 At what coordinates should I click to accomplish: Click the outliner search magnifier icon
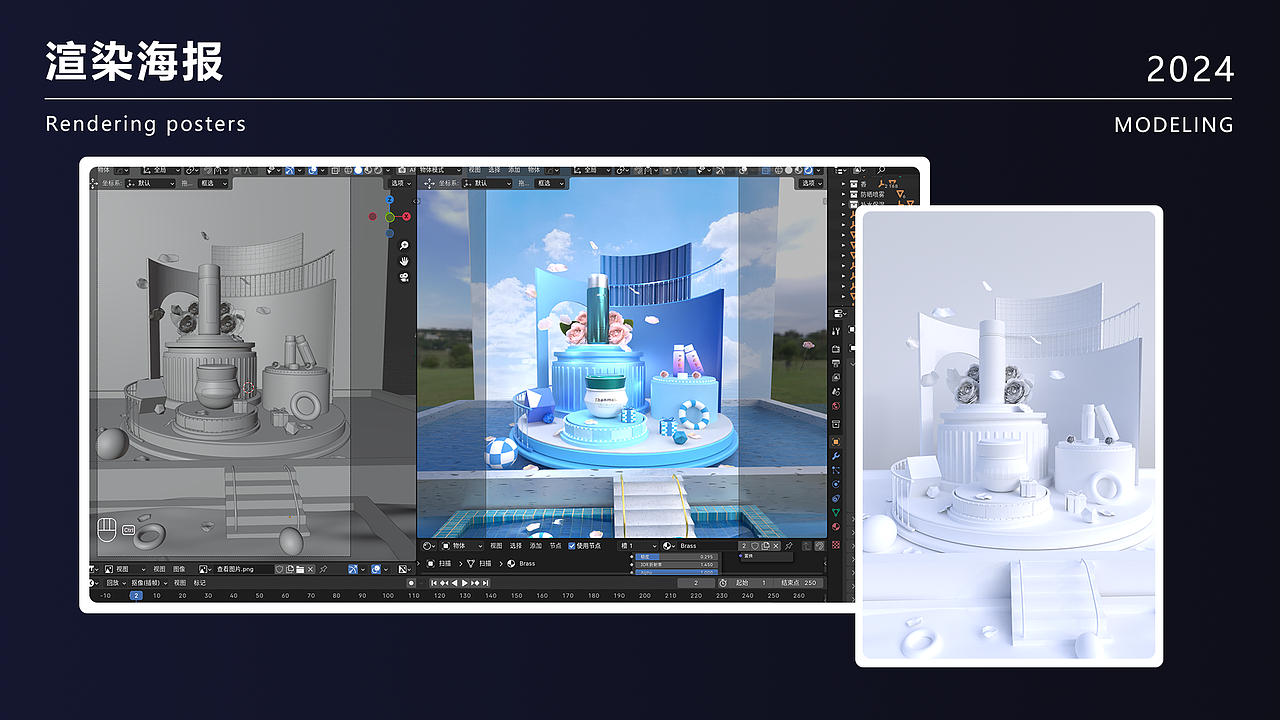881,170
